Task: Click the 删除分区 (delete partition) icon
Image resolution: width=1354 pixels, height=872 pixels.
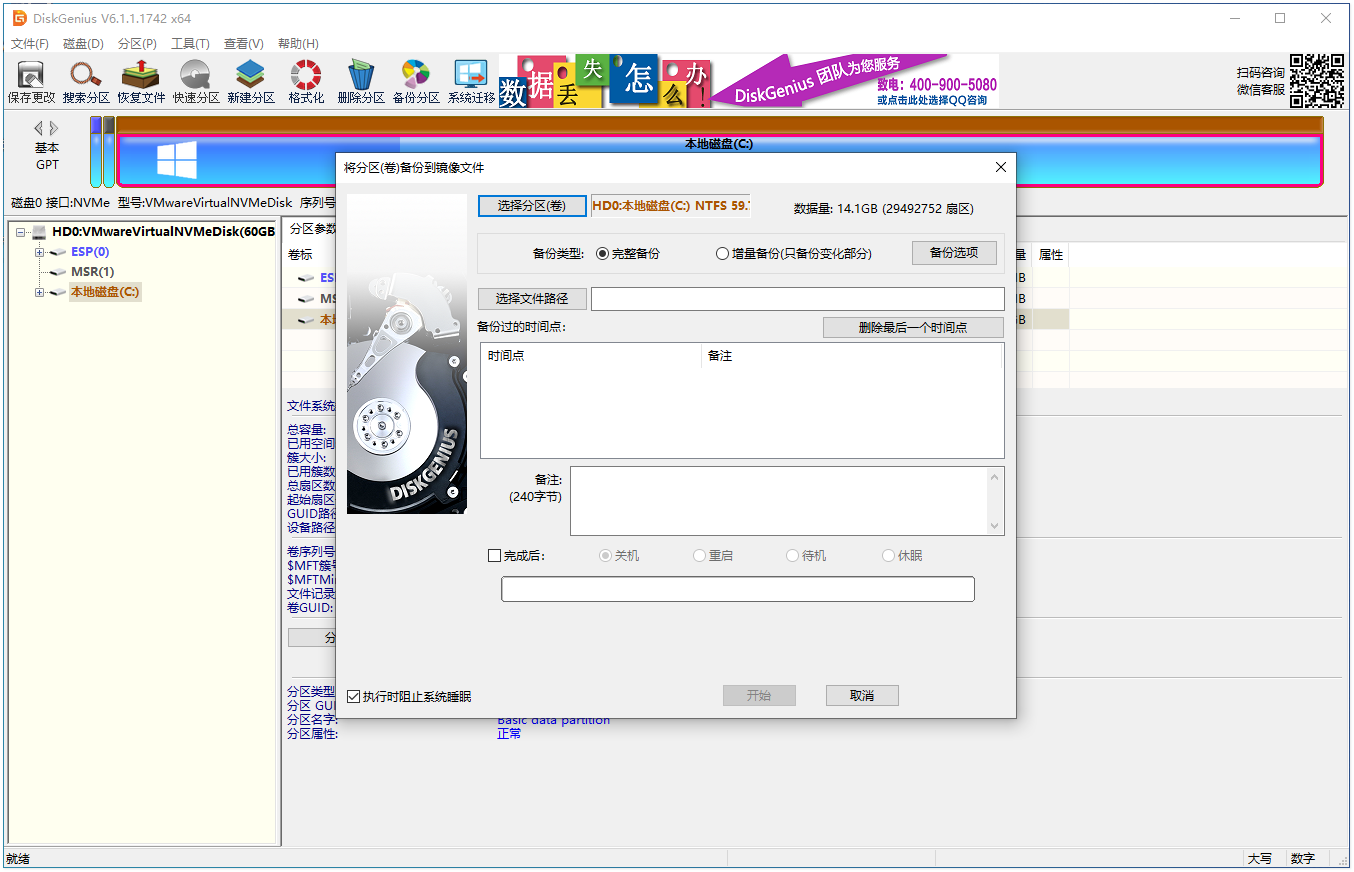Action: pyautogui.click(x=360, y=80)
